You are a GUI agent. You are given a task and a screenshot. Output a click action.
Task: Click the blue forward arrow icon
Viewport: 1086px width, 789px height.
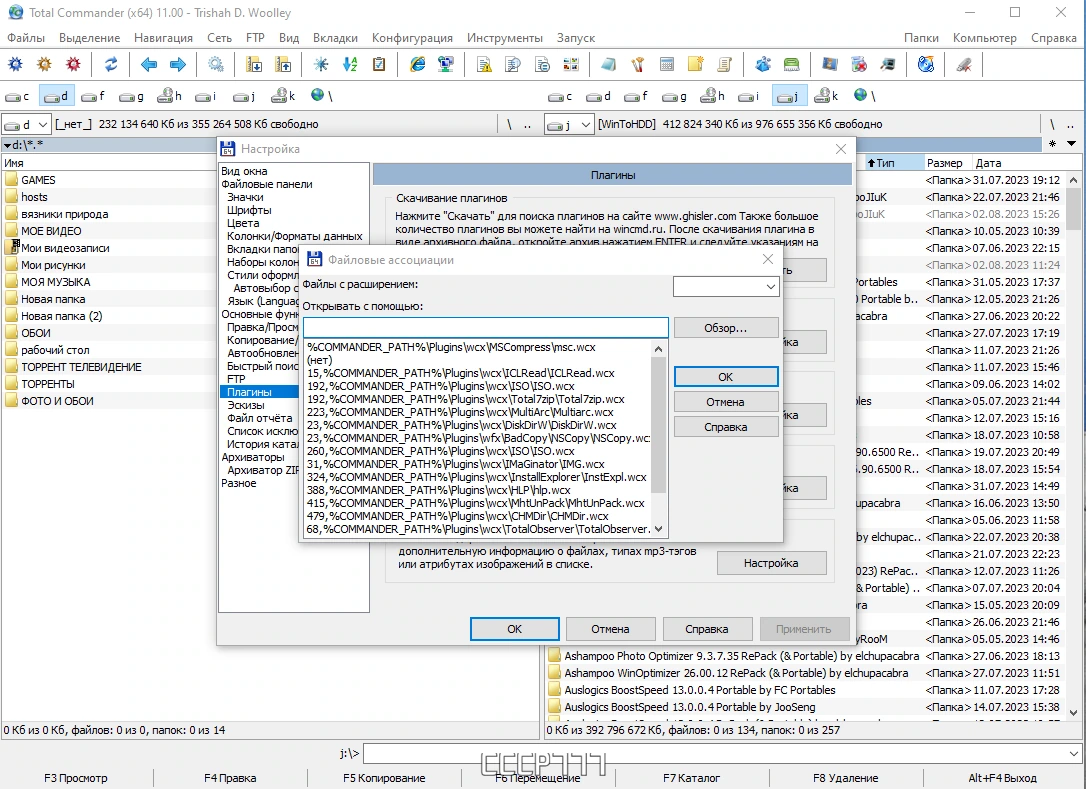click(178, 64)
